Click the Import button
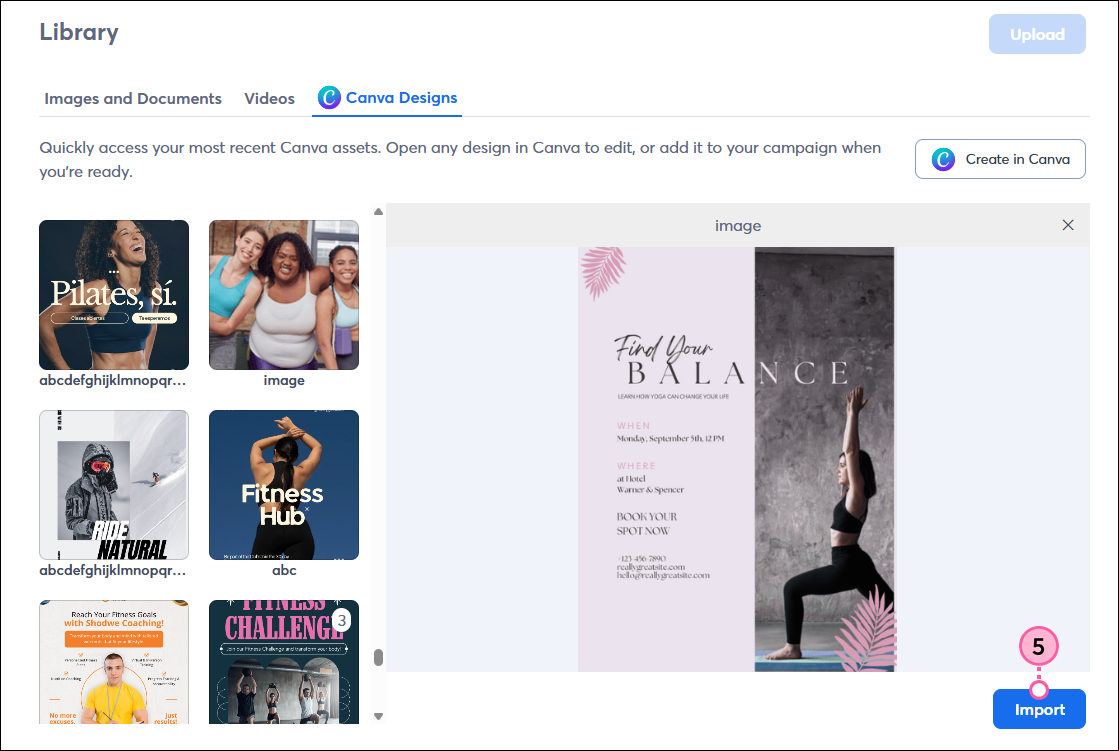Screen dimensions: 1119x751 1039,709
